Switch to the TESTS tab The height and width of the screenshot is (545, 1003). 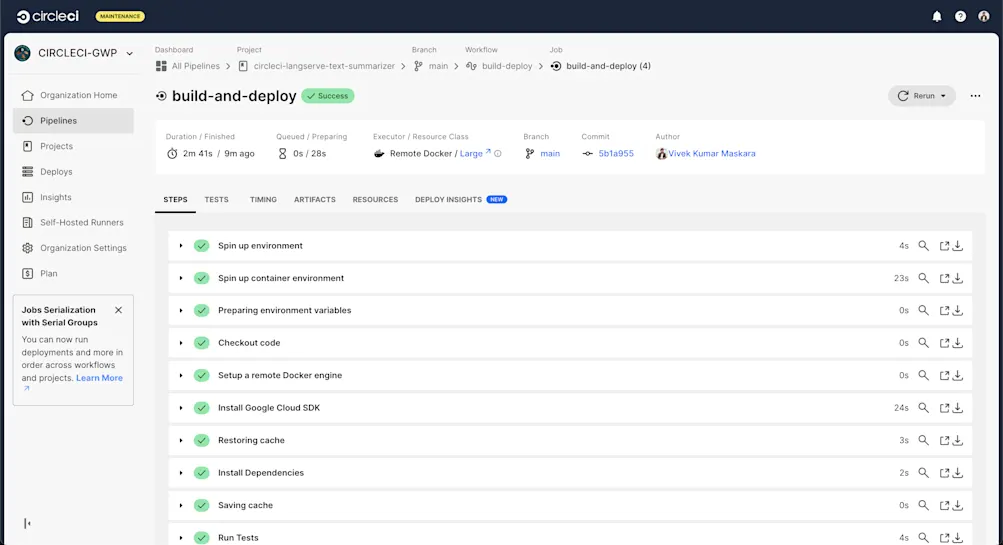pyautogui.click(x=216, y=200)
